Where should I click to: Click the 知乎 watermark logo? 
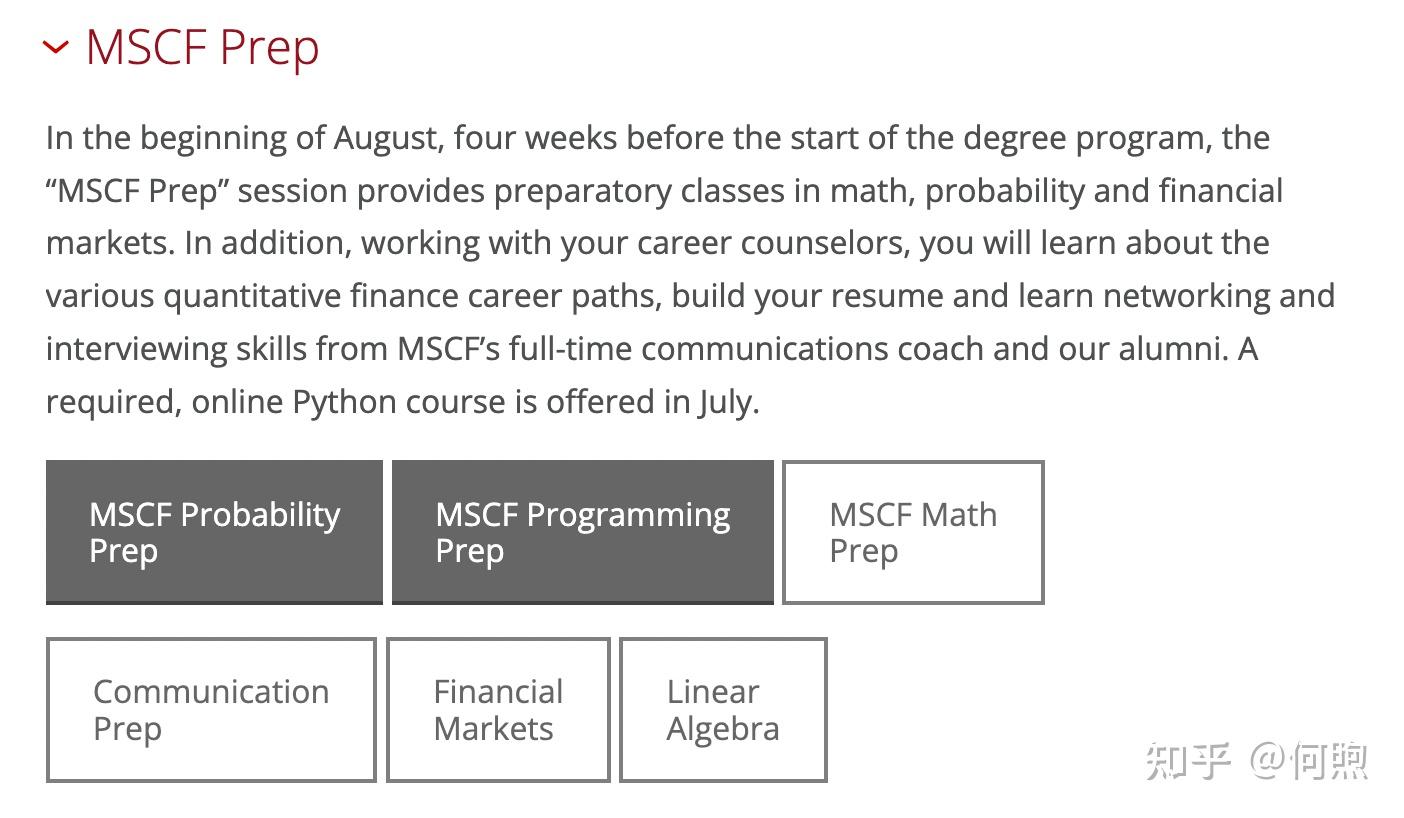(x=1188, y=762)
